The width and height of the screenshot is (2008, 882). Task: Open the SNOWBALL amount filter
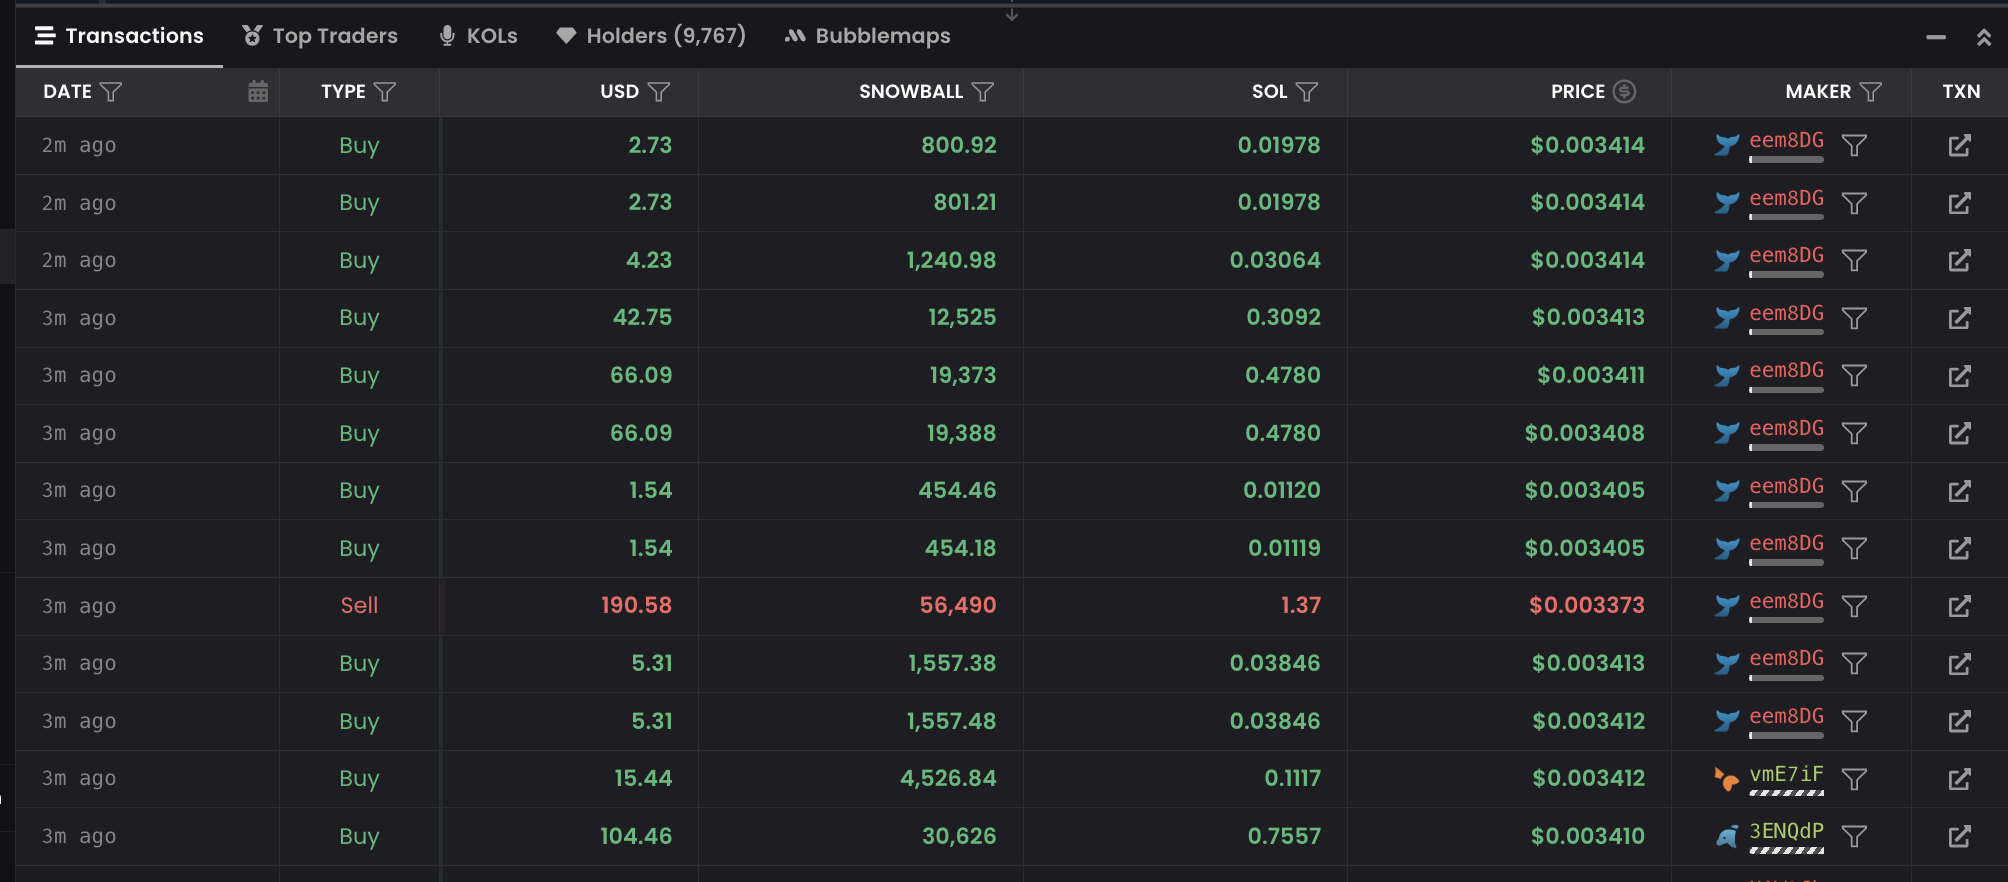tap(983, 92)
